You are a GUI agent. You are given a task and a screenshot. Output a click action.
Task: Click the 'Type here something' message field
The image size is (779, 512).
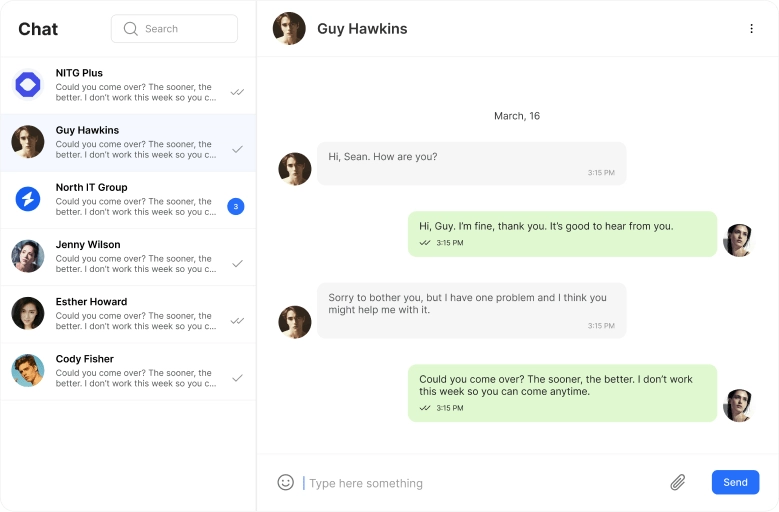(x=480, y=483)
